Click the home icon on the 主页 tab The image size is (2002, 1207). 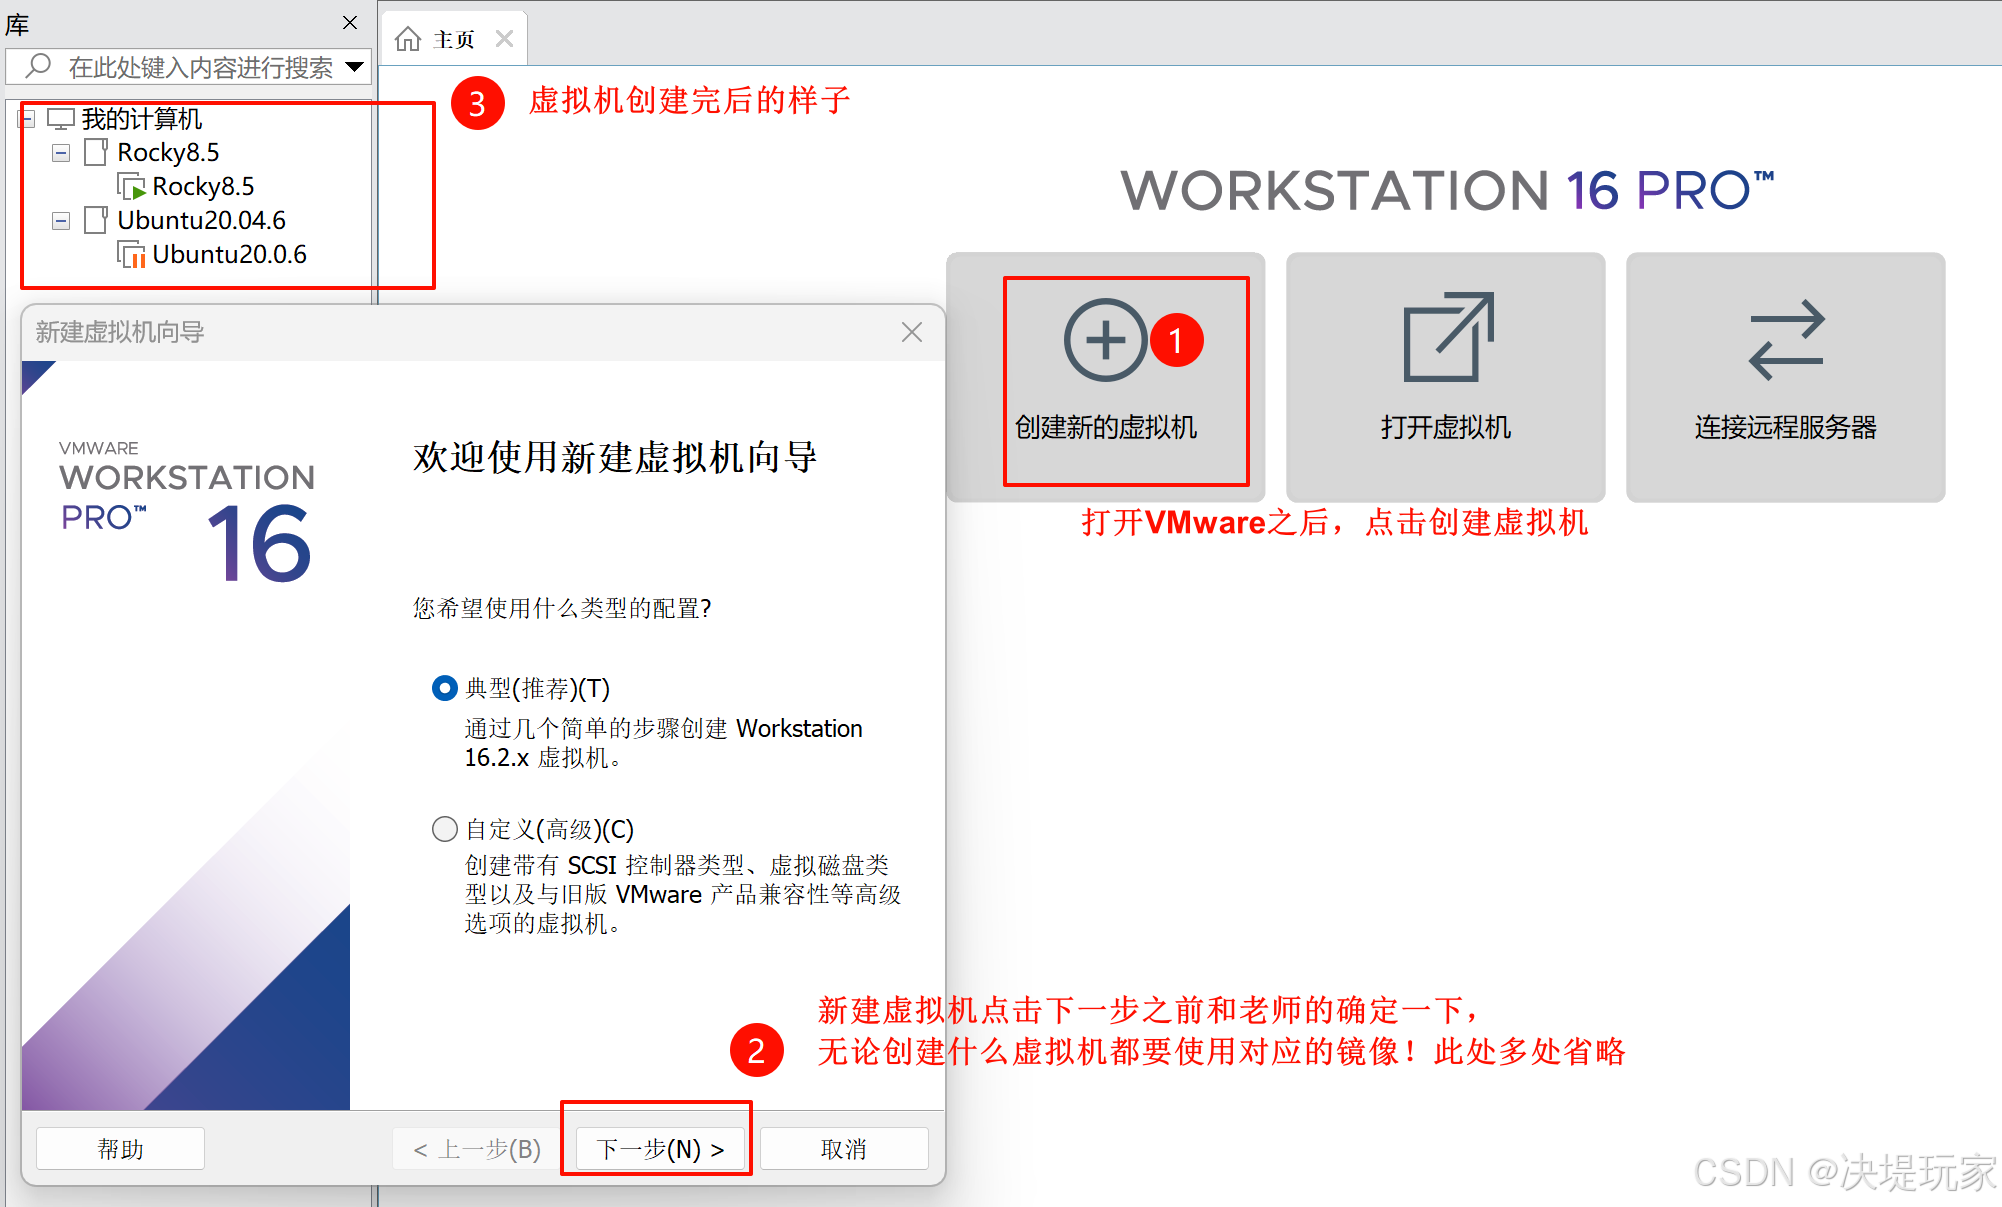coord(408,39)
